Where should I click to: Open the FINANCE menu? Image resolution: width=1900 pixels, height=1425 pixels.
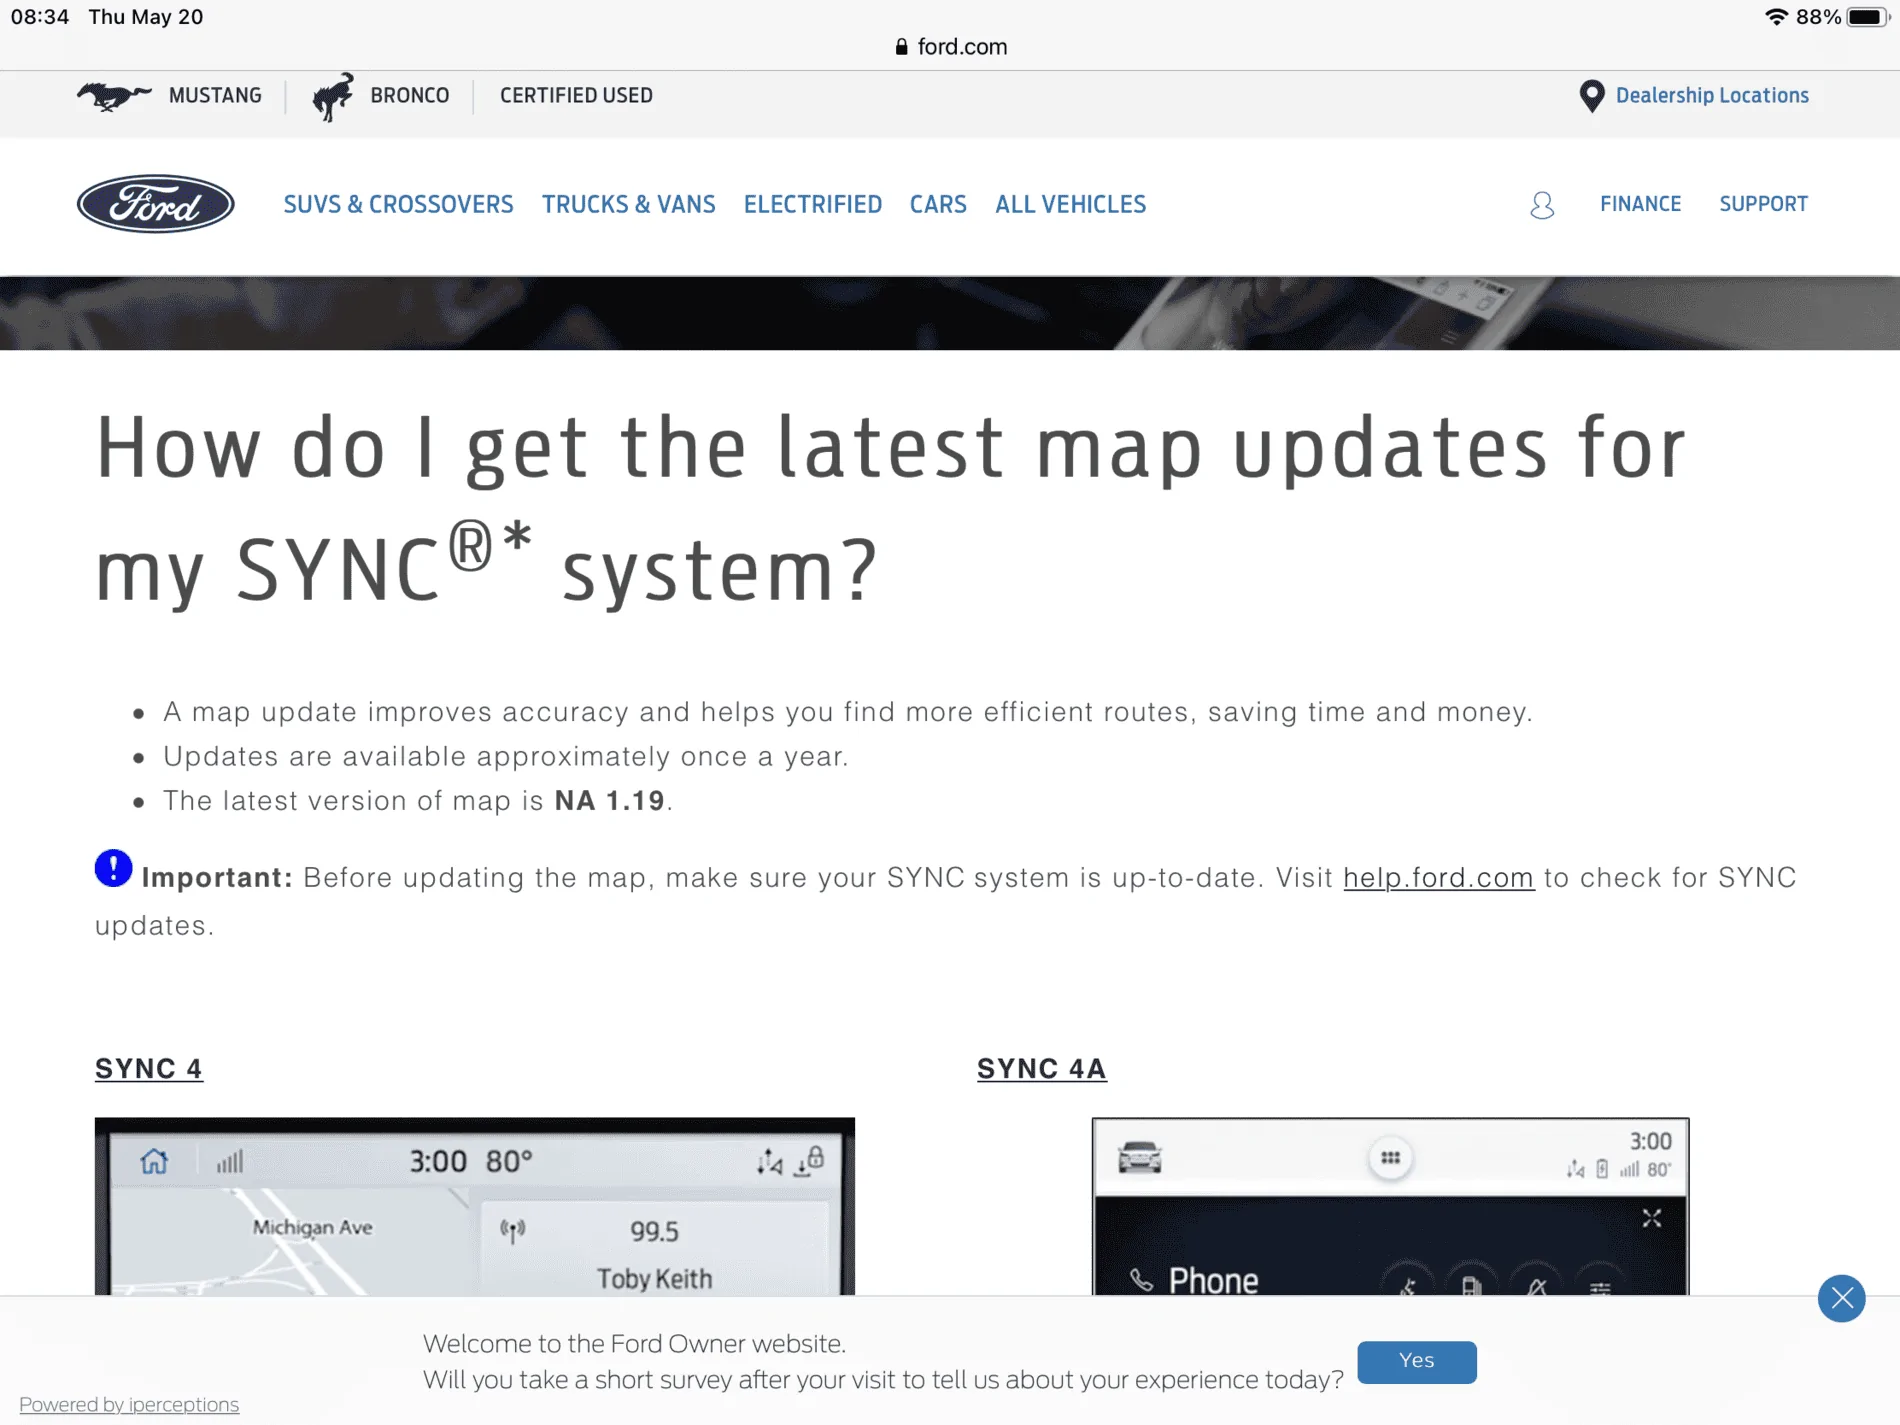1641,204
